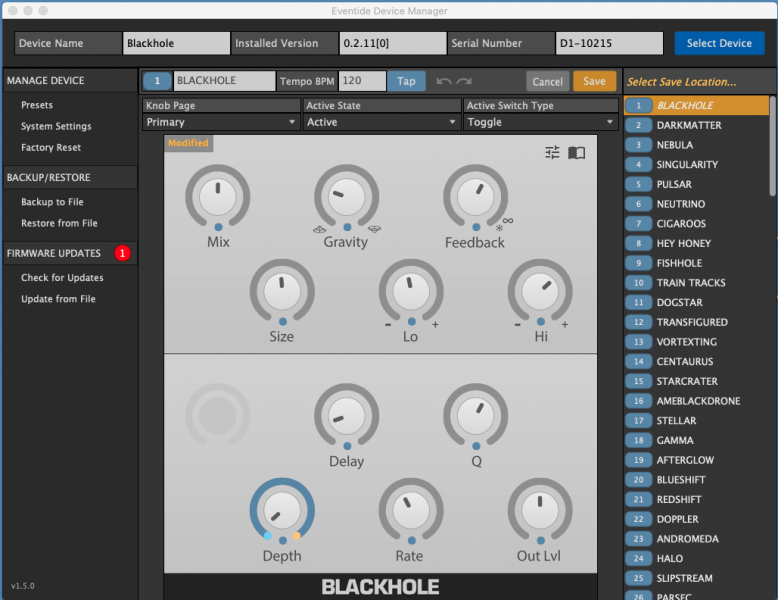
Task: Edit the Tempo BPM 120 field
Action: [362, 81]
